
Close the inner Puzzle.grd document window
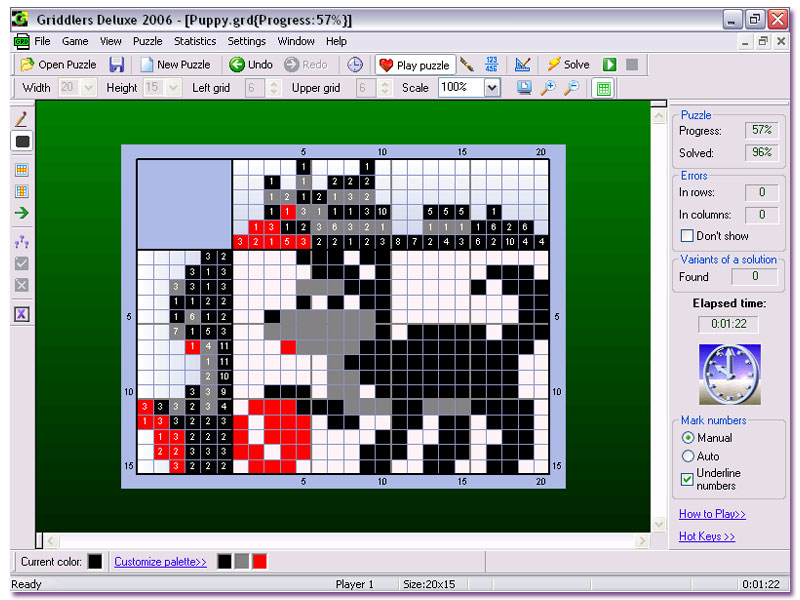pos(781,41)
